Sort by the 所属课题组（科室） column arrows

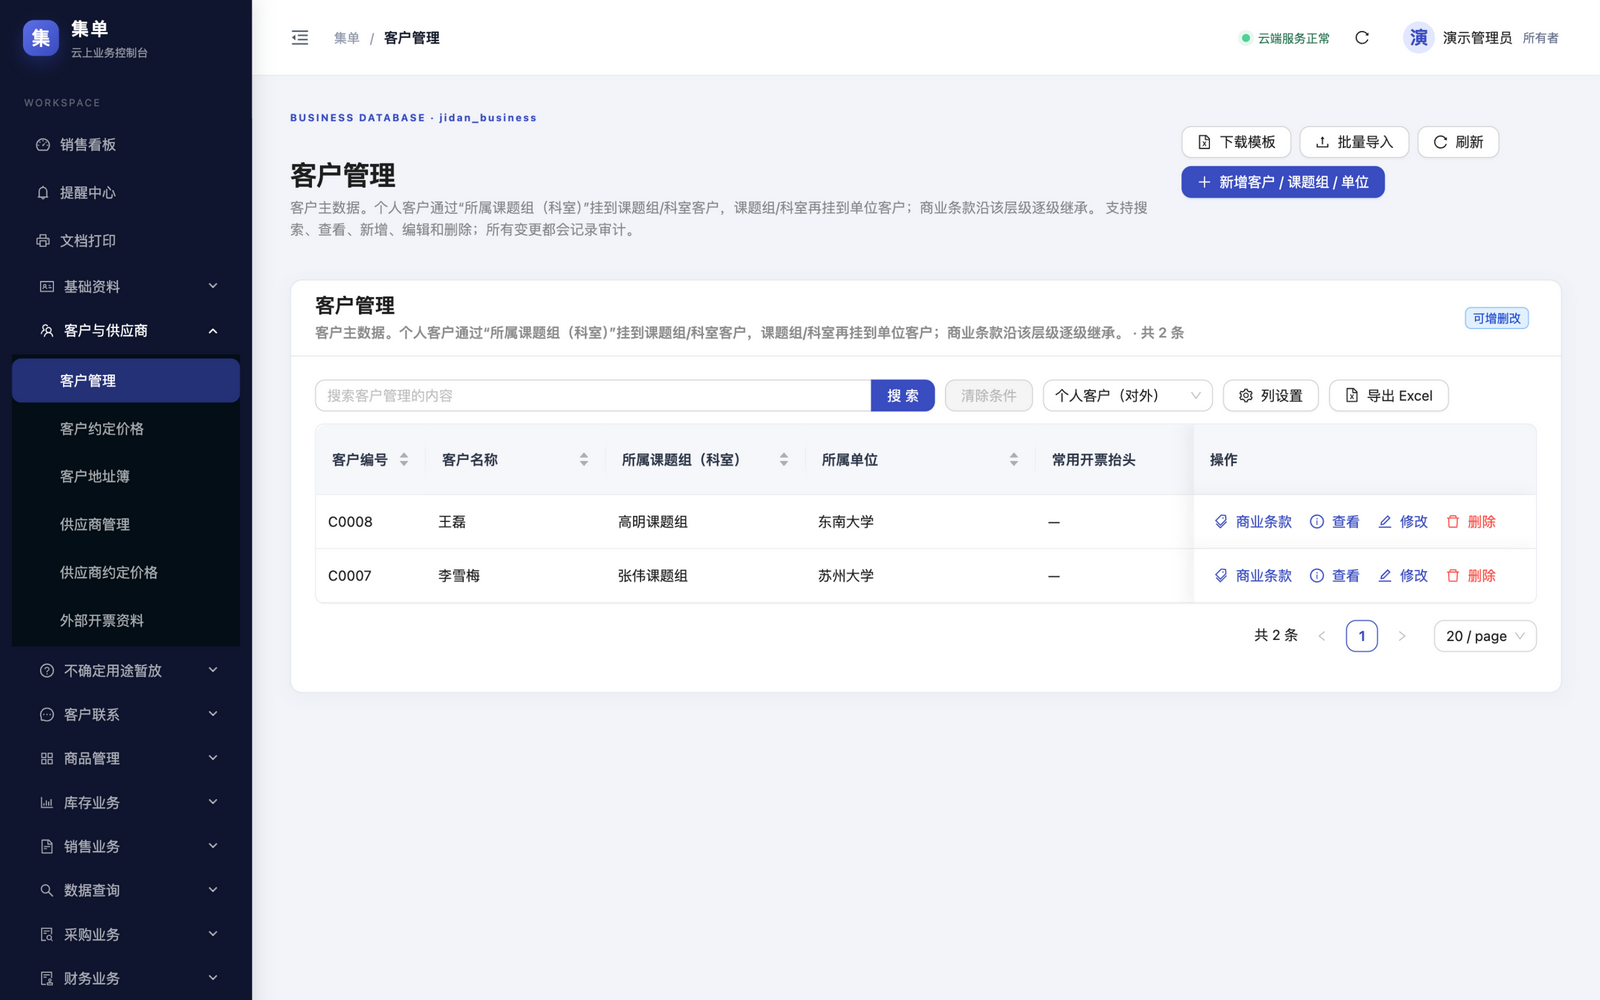(784, 460)
